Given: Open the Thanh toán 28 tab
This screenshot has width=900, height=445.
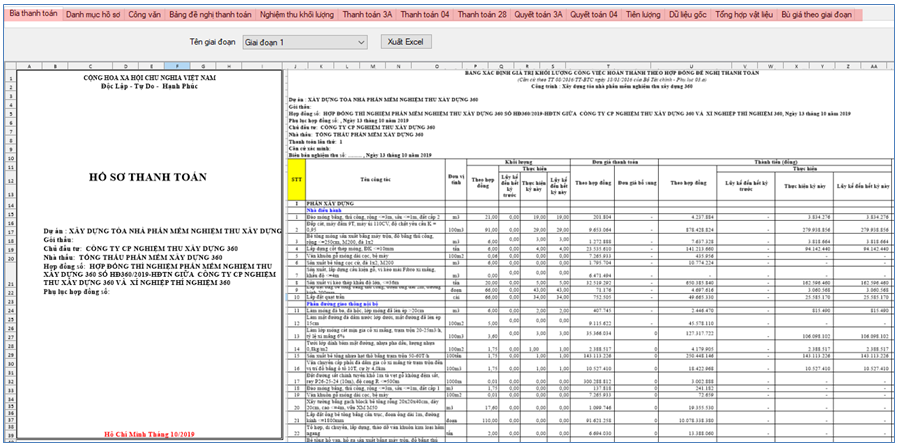Looking at the screenshot, I should 482,15.
